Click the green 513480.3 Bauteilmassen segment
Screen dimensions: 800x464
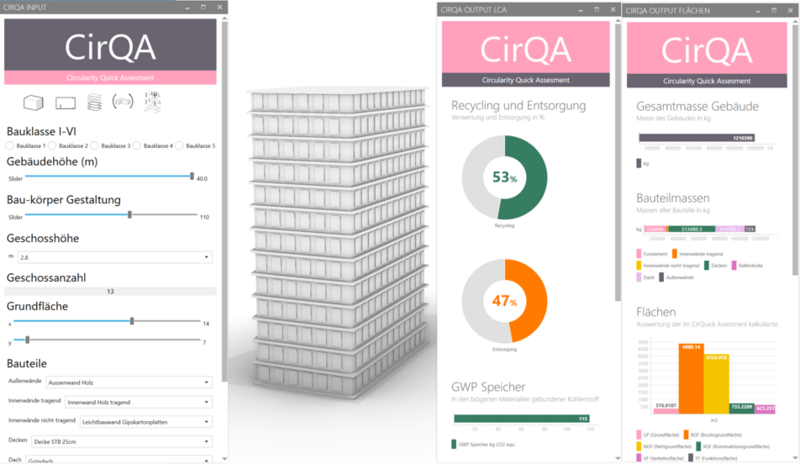[x=692, y=229]
